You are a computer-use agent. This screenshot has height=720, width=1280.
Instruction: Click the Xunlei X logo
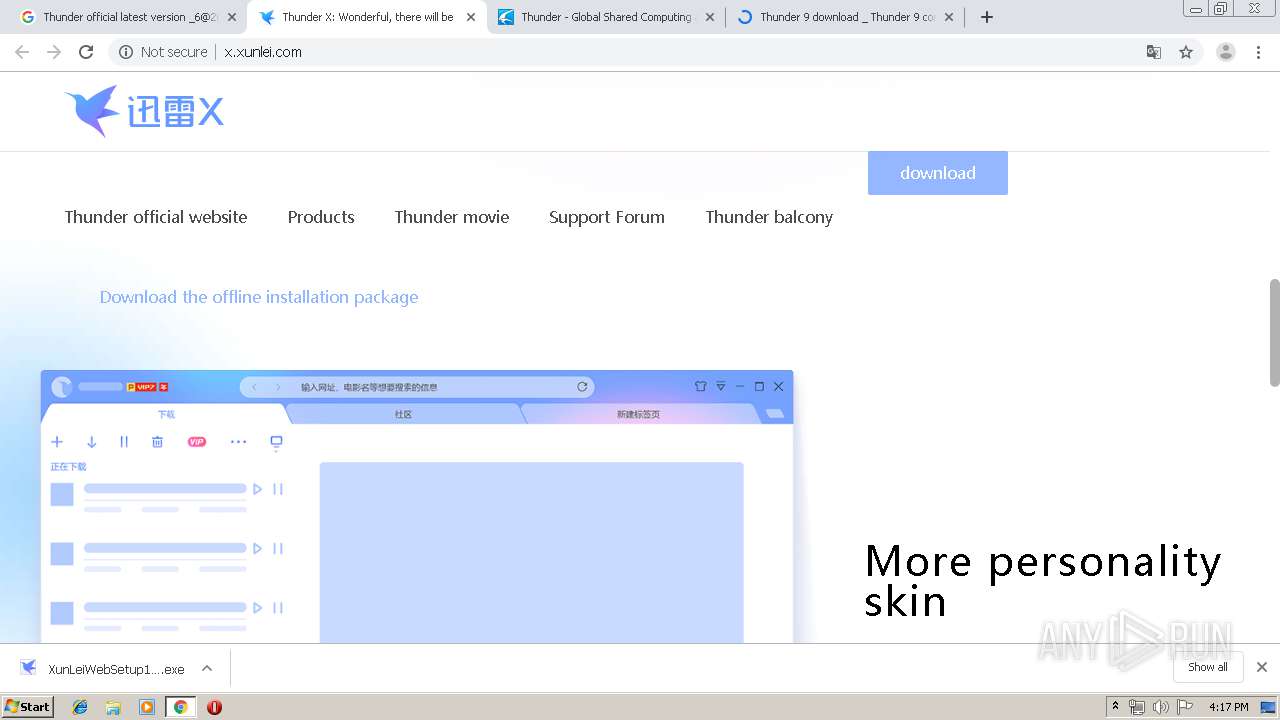click(x=144, y=111)
